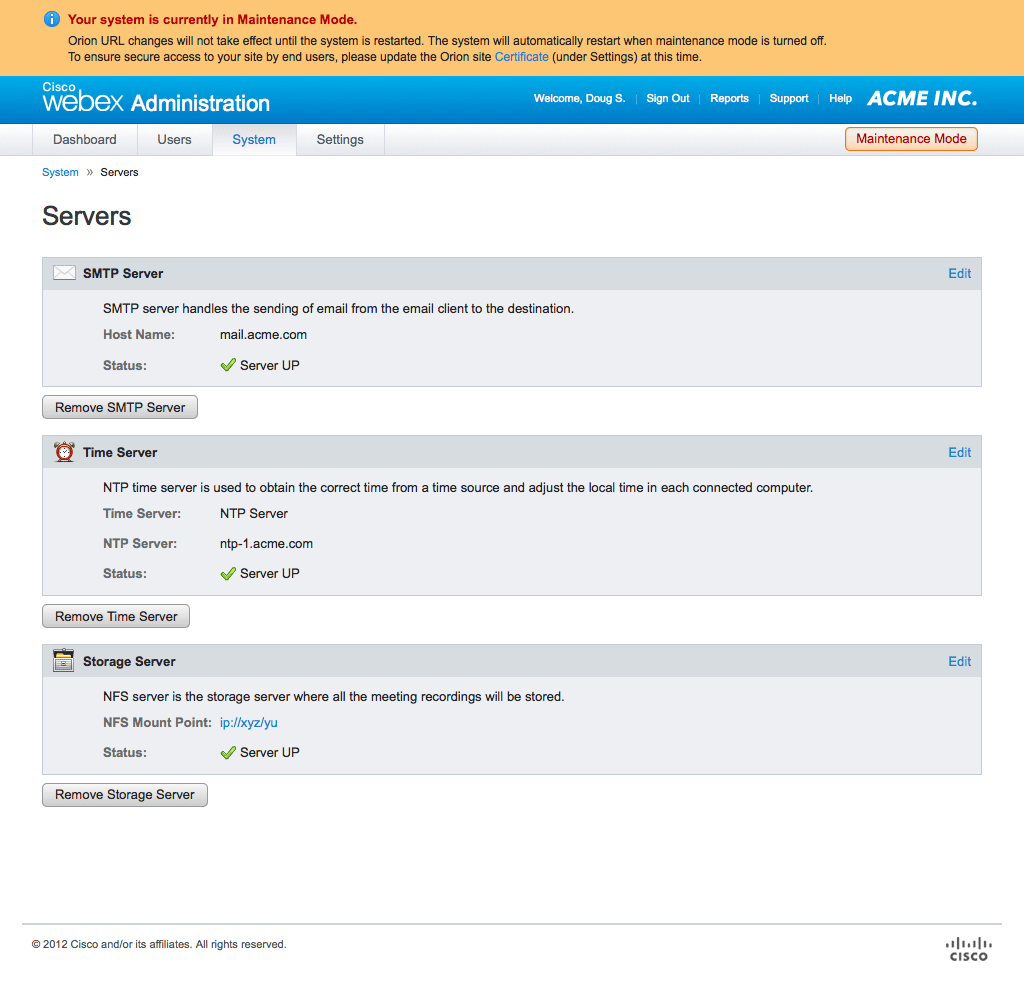Image resolution: width=1024 pixels, height=982 pixels.
Task: Click the SMTP Server envelope icon
Action: click(x=64, y=273)
